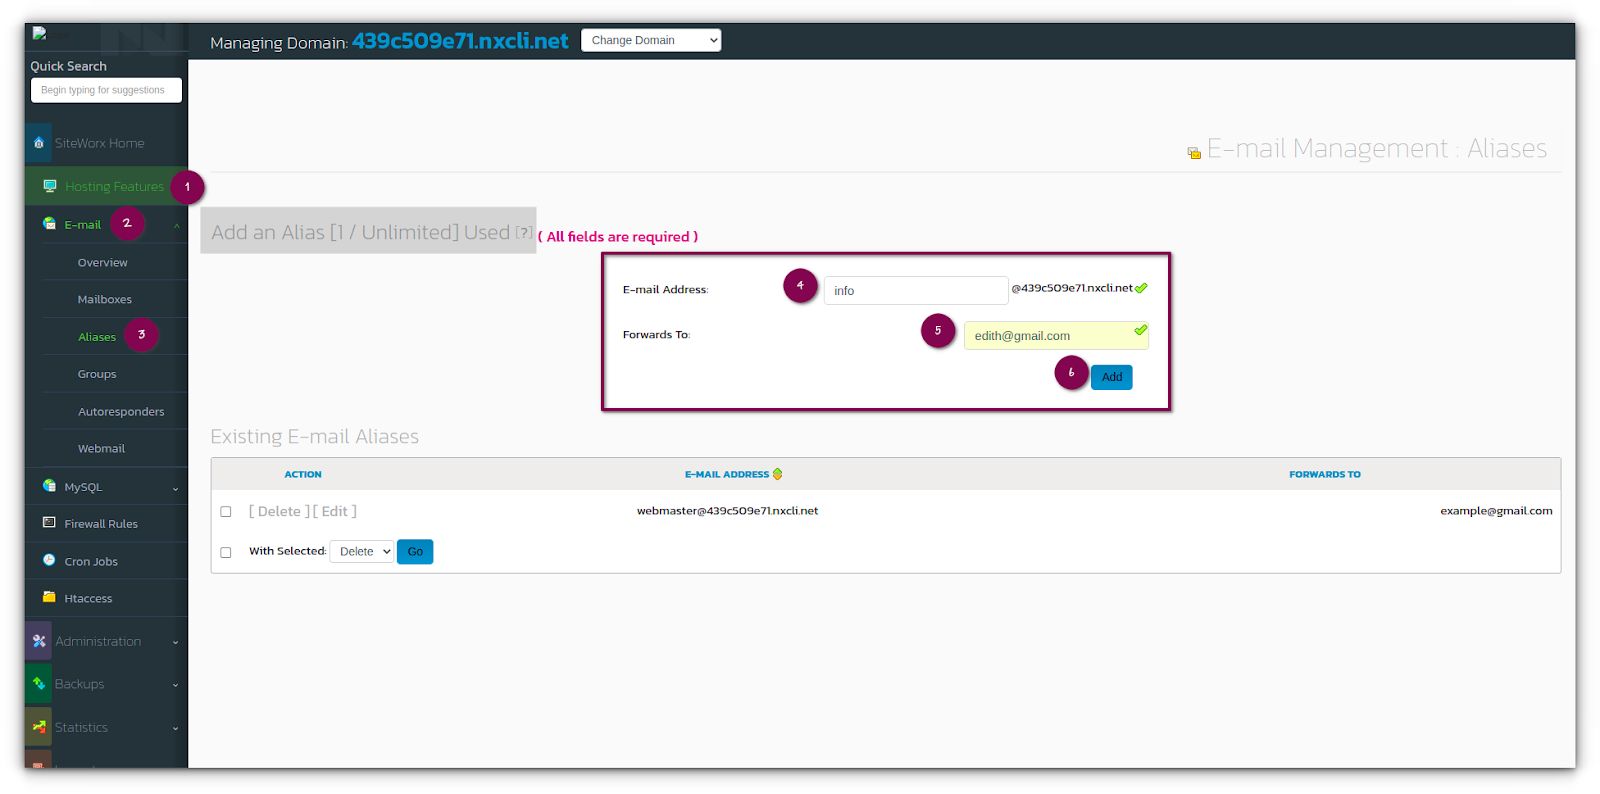Tick the With Selected checkbox
Viewport: 1600px width, 794px height.
click(226, 552)
